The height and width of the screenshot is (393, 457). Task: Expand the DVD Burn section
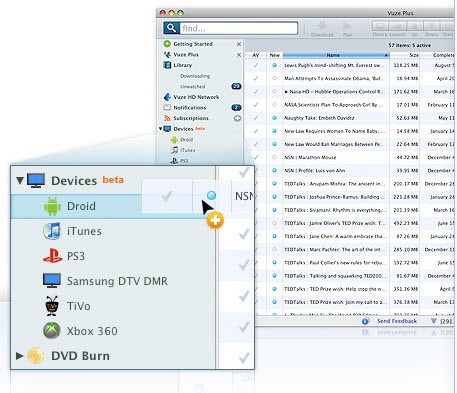click(19, 356)
